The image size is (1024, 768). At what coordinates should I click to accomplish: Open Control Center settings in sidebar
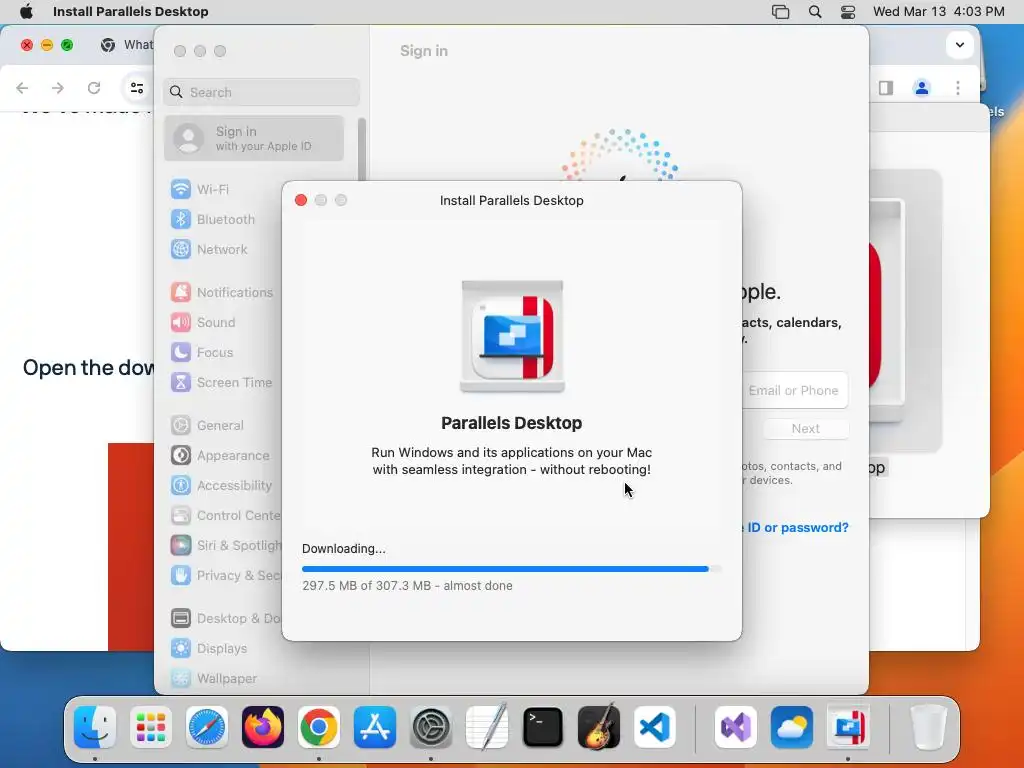225,516
